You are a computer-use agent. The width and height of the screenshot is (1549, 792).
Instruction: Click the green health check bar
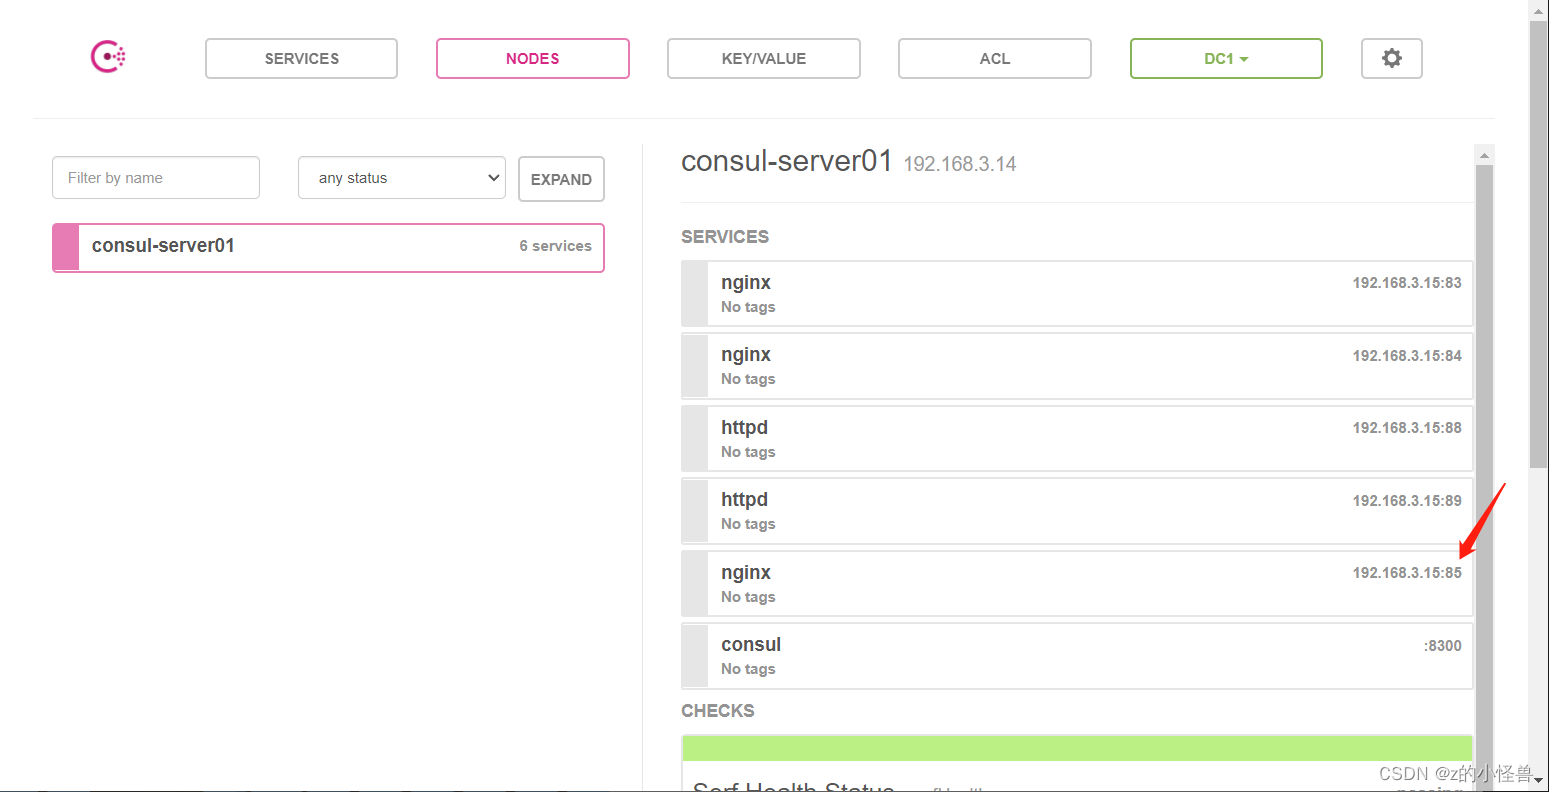pyautogui.click(x=1077, y=748)
